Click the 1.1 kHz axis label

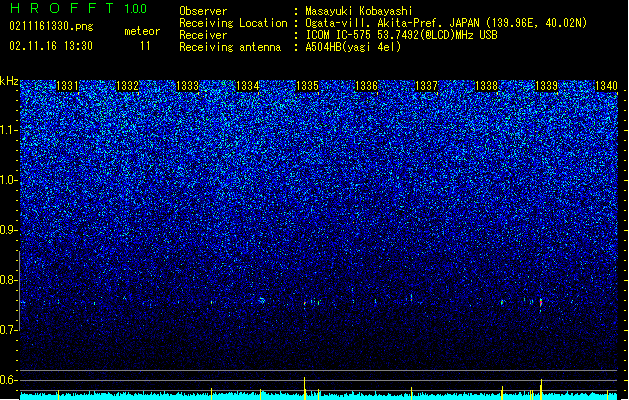(8, 130)
